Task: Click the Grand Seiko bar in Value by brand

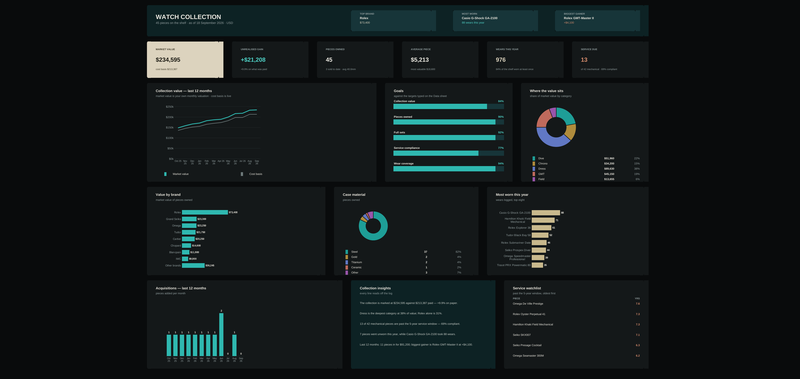Action: pyautogui.click(x=189, y=219)
